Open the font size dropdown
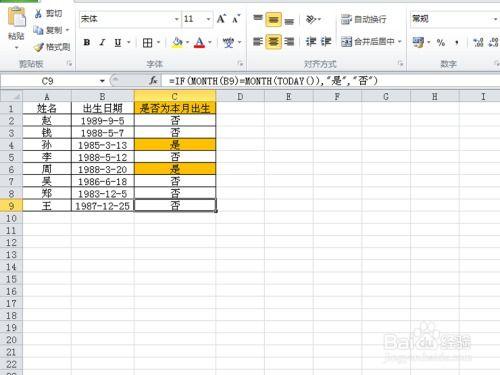This screenshot has height=375, width=500. click(x=208, y=19)
